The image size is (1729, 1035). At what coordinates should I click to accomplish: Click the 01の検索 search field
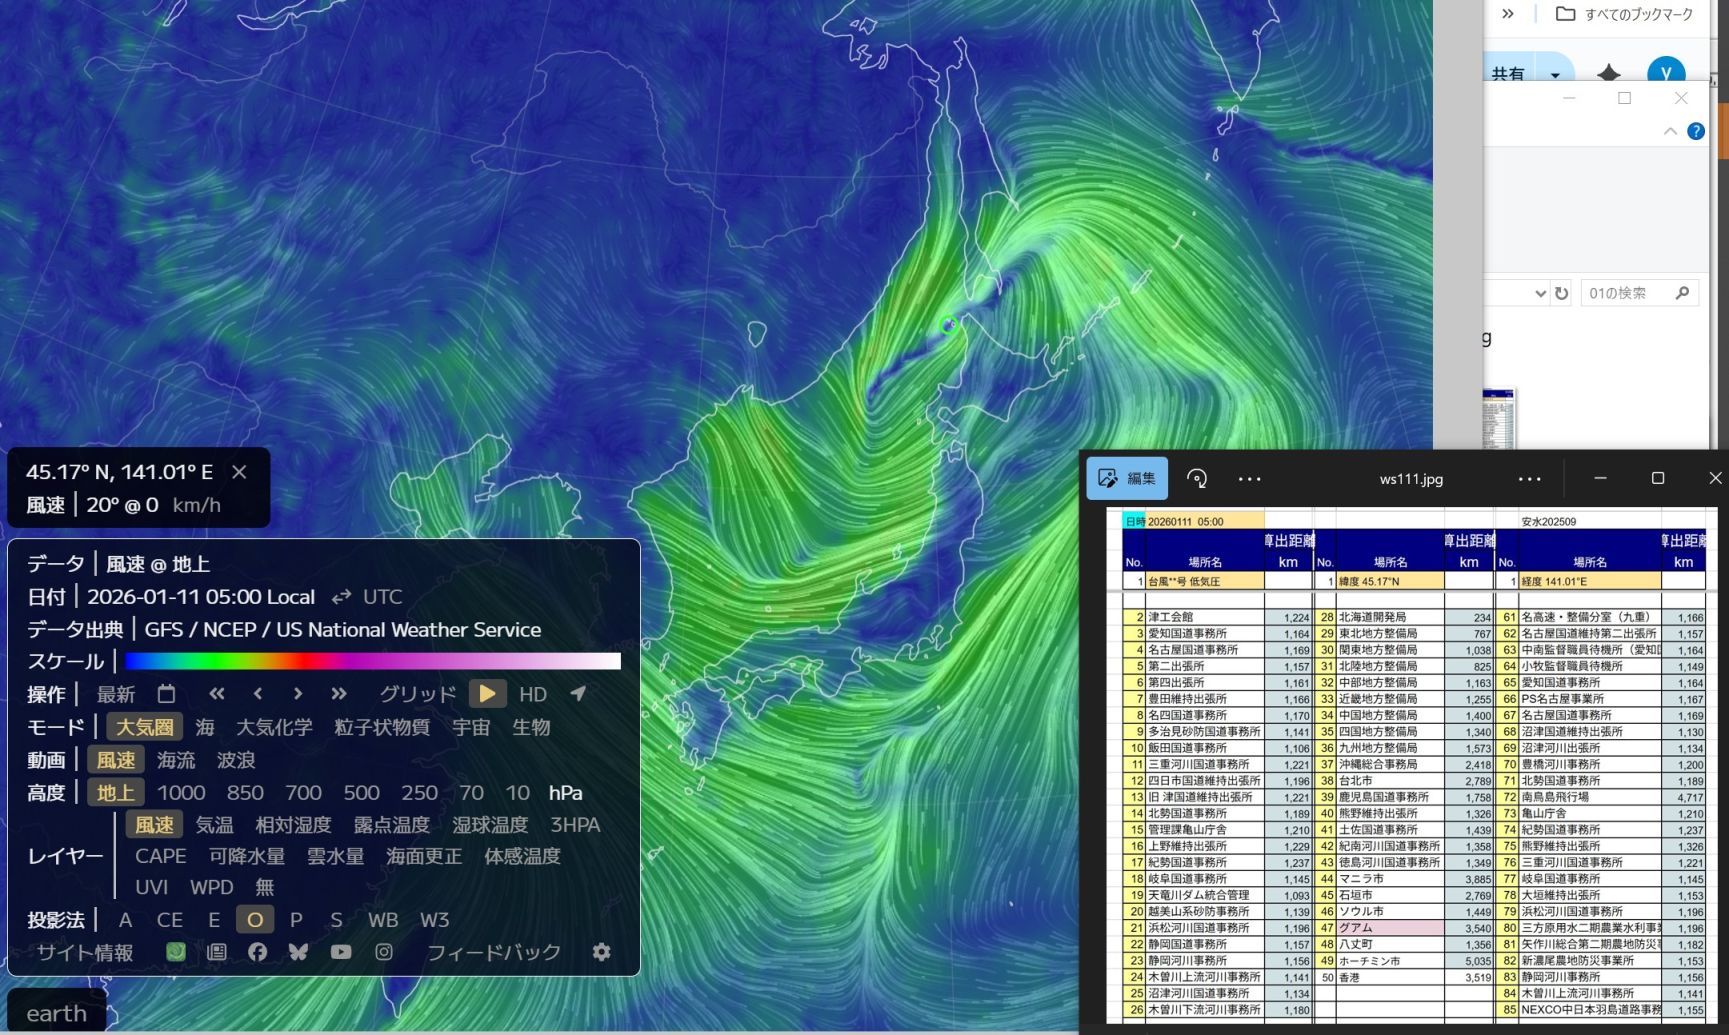[x=1628, y=293]
